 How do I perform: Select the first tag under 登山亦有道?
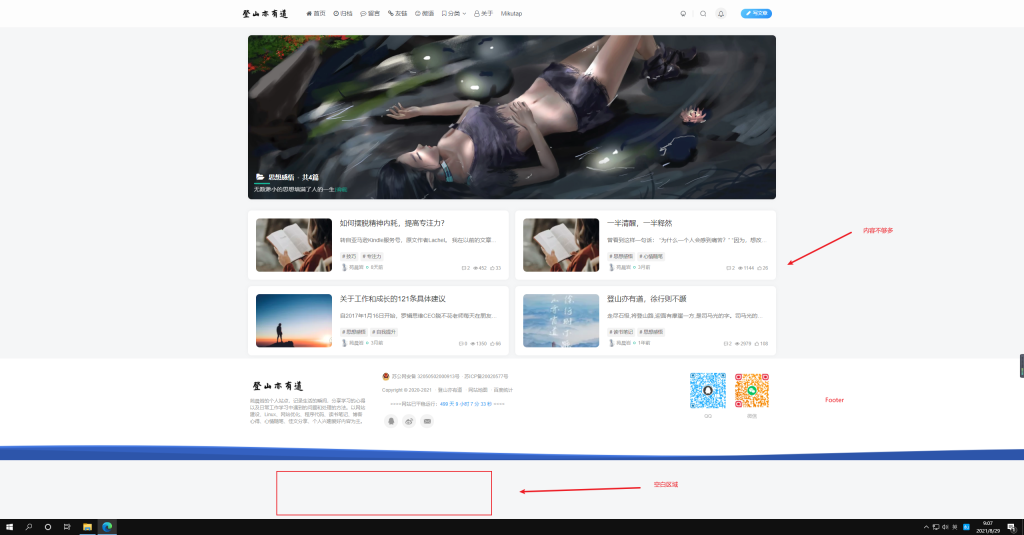(x=621, y=332)
